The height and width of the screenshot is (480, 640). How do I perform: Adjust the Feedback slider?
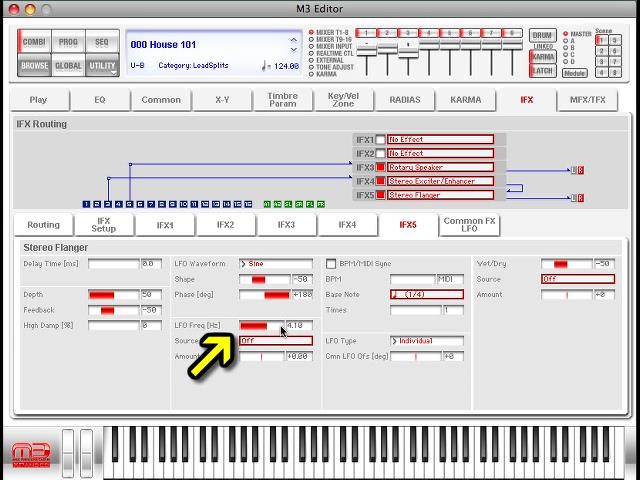tap(114, 310)
